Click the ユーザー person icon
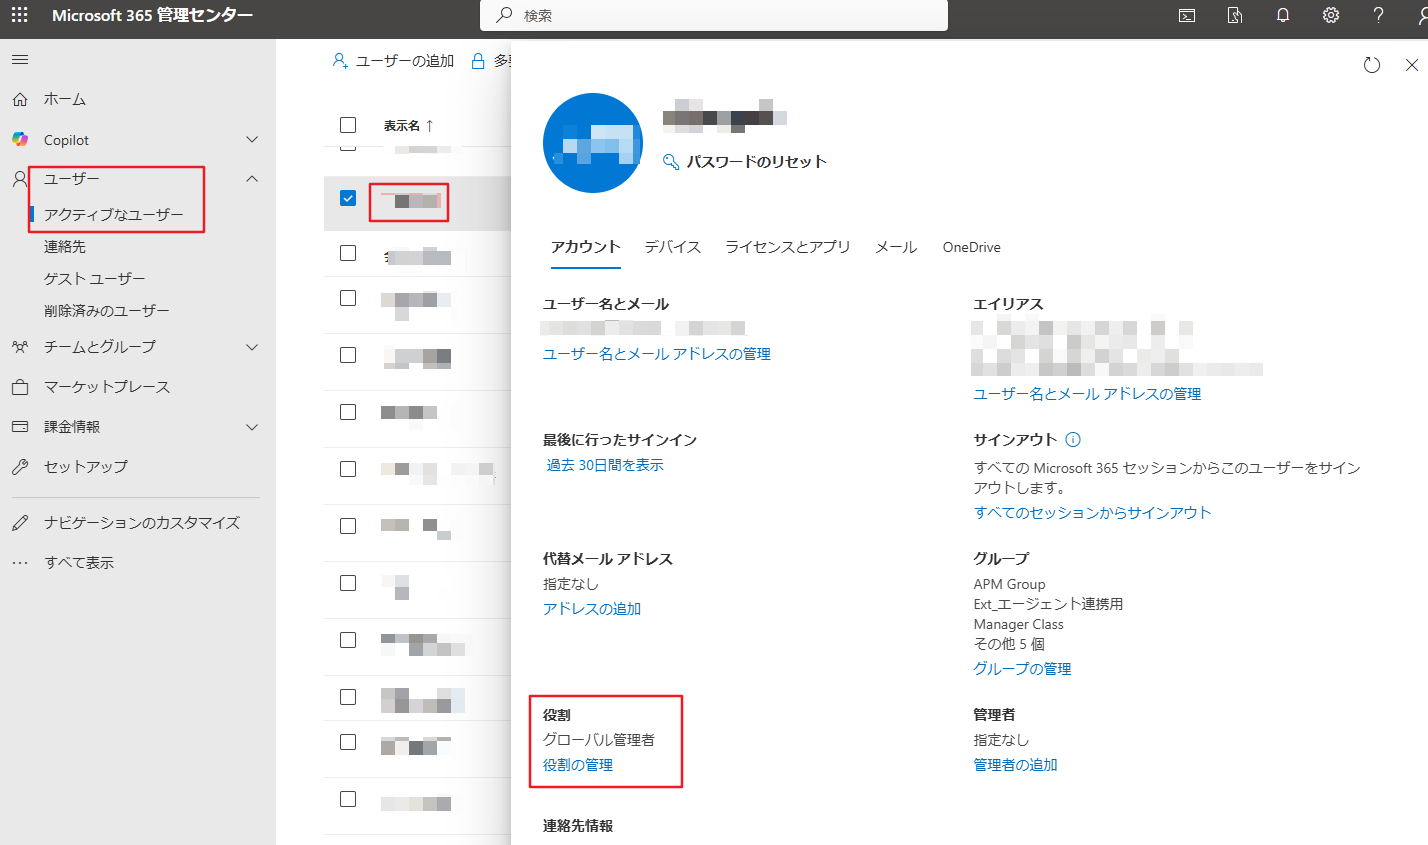The image size is (1428, 845). pos(20,179)
